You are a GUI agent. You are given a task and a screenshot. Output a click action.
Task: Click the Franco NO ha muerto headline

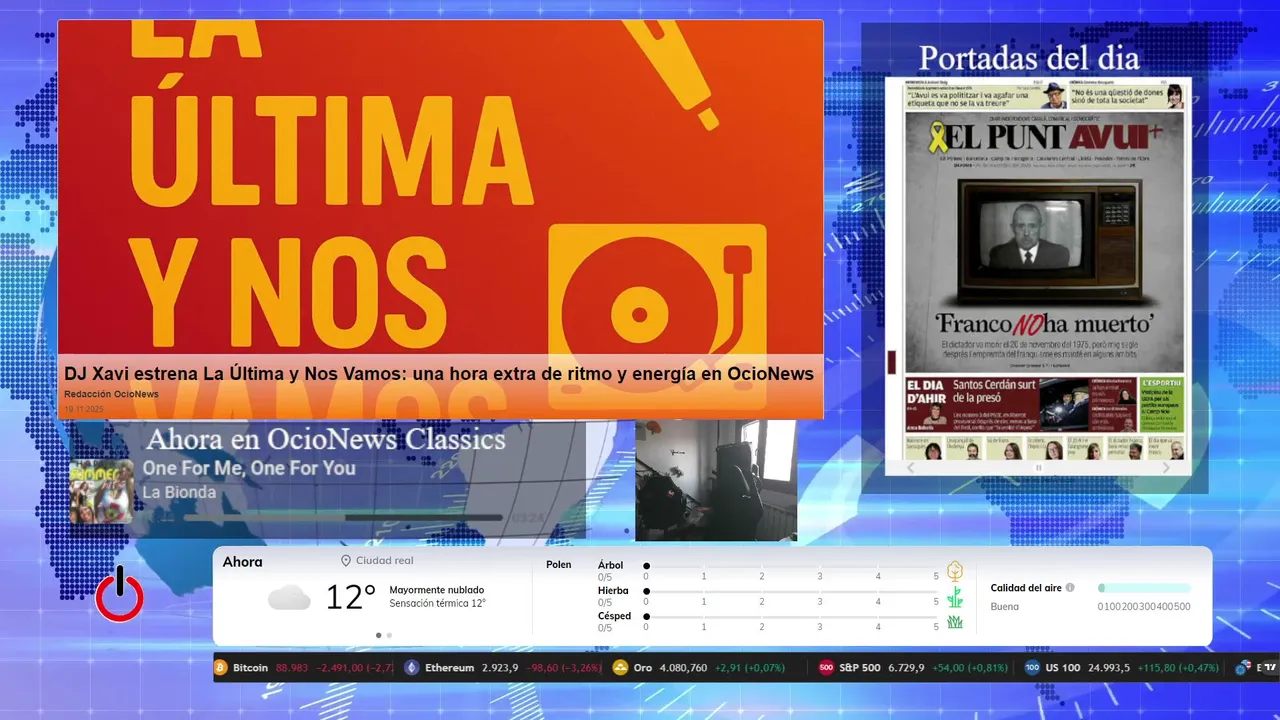click(x=1044, y=324)
